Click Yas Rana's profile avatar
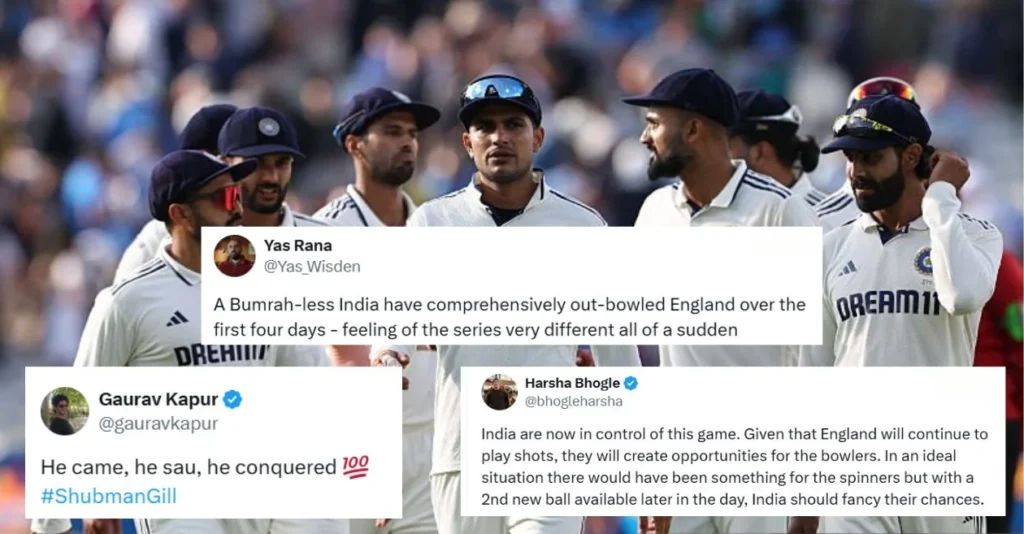 coord(234,256)
